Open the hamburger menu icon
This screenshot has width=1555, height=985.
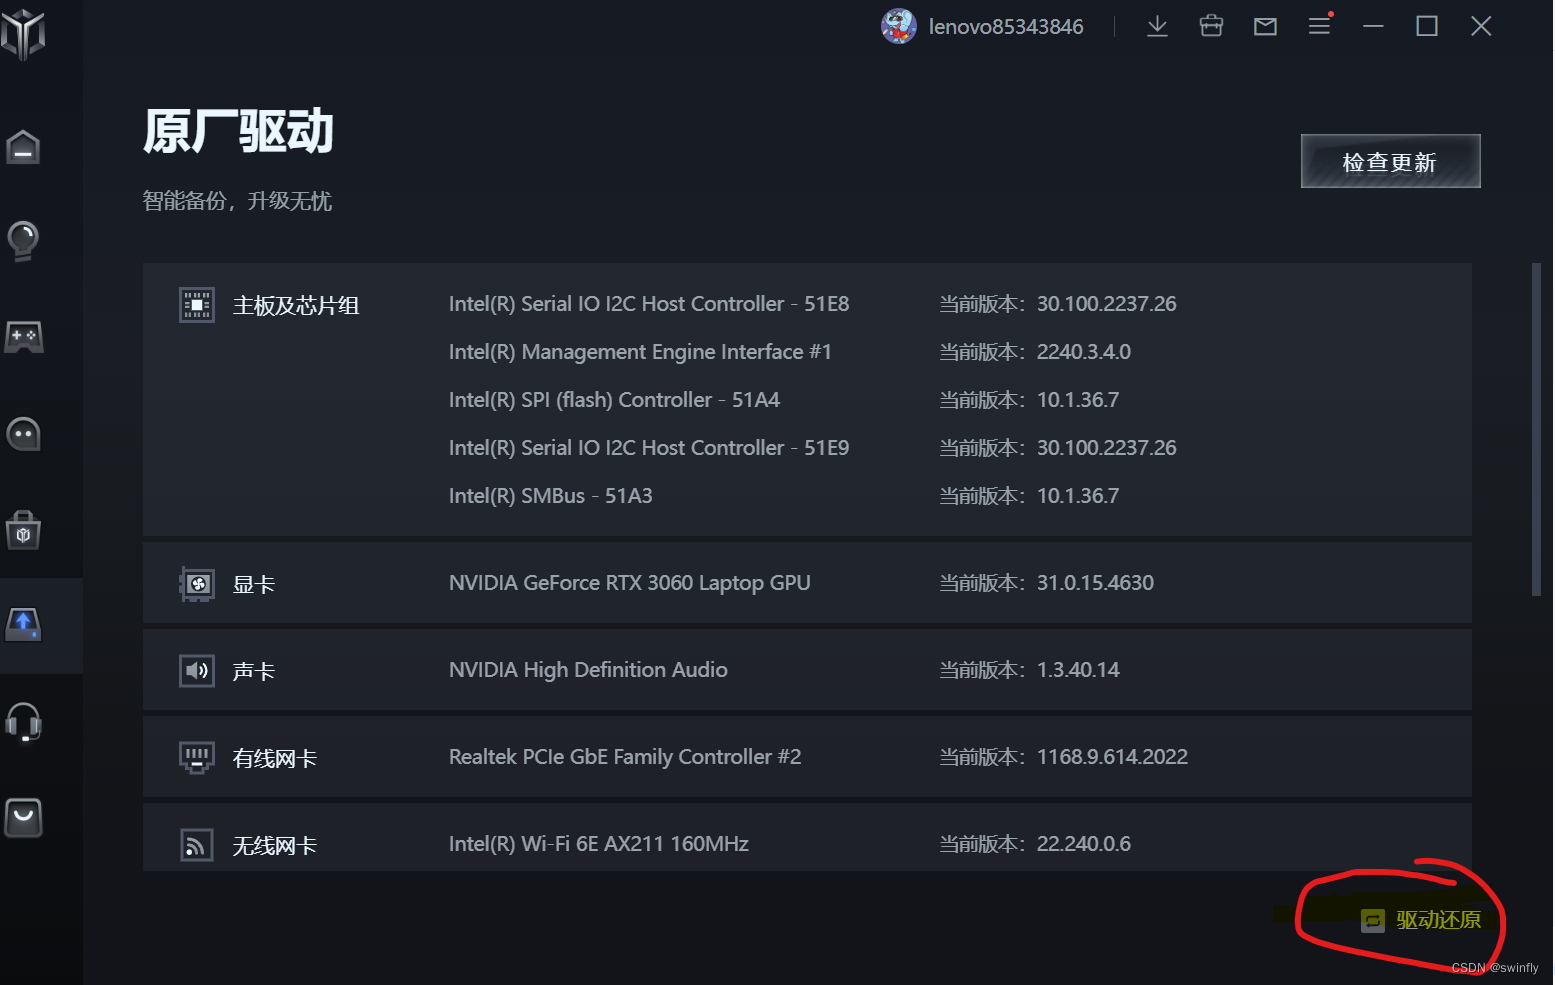pyautogui.click(x=1320, y=25)
